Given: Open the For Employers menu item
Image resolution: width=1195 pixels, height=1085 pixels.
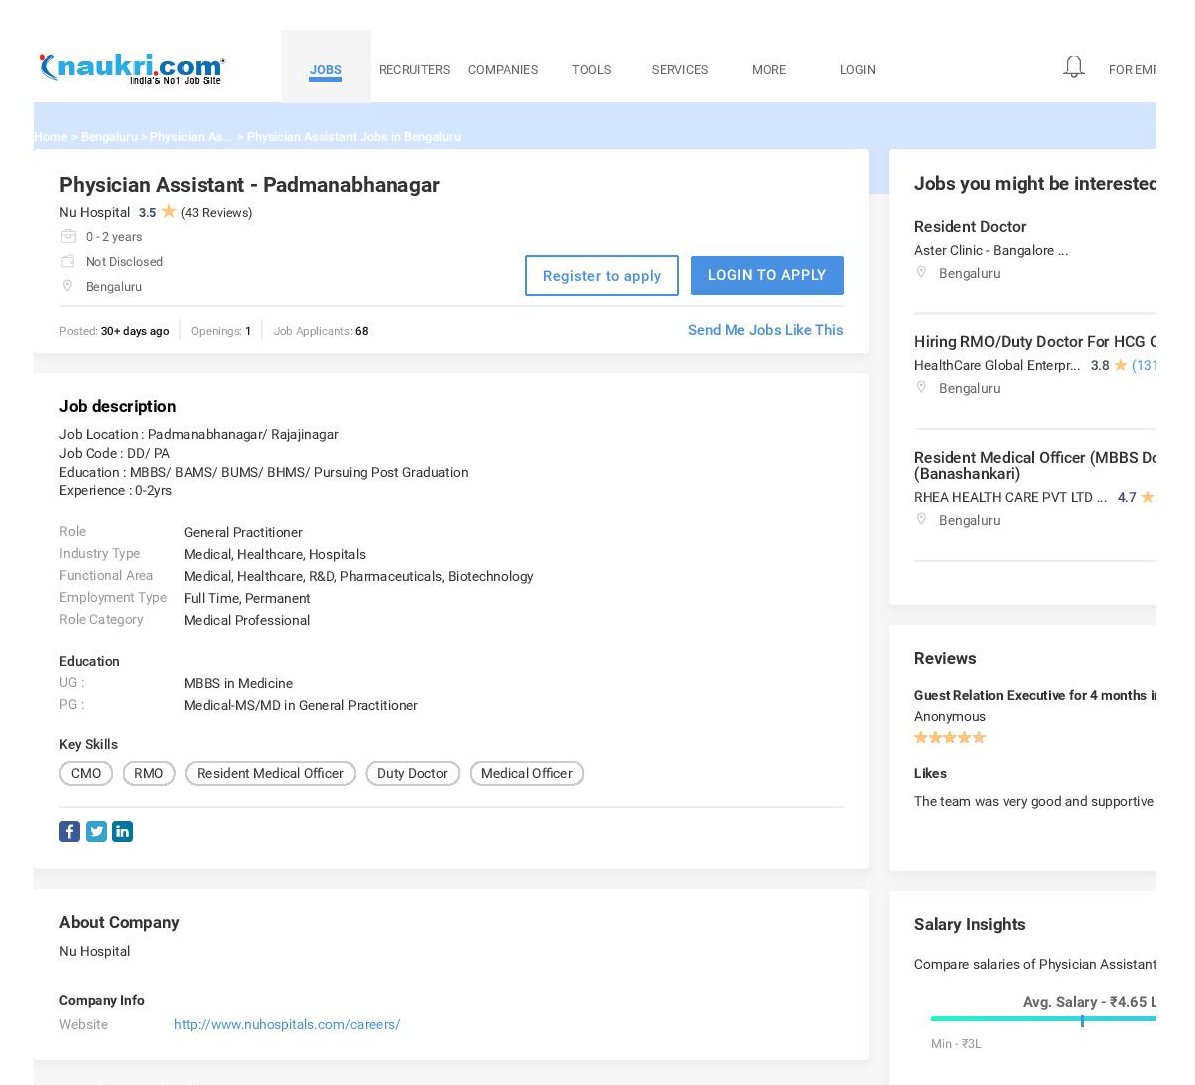Looking at the screenshot, I should coord(1132,69).
